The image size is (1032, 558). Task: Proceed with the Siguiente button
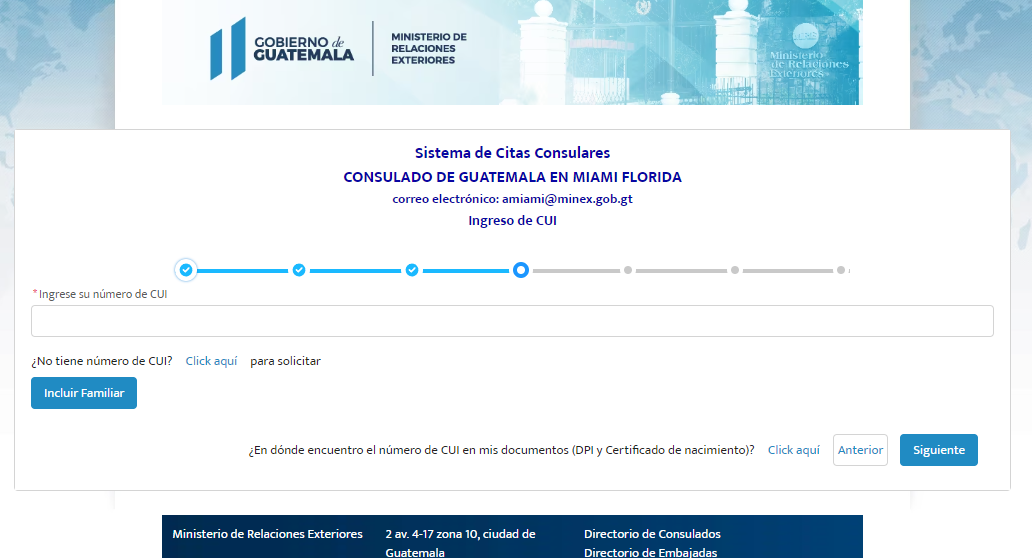click(x=939, y=450)
